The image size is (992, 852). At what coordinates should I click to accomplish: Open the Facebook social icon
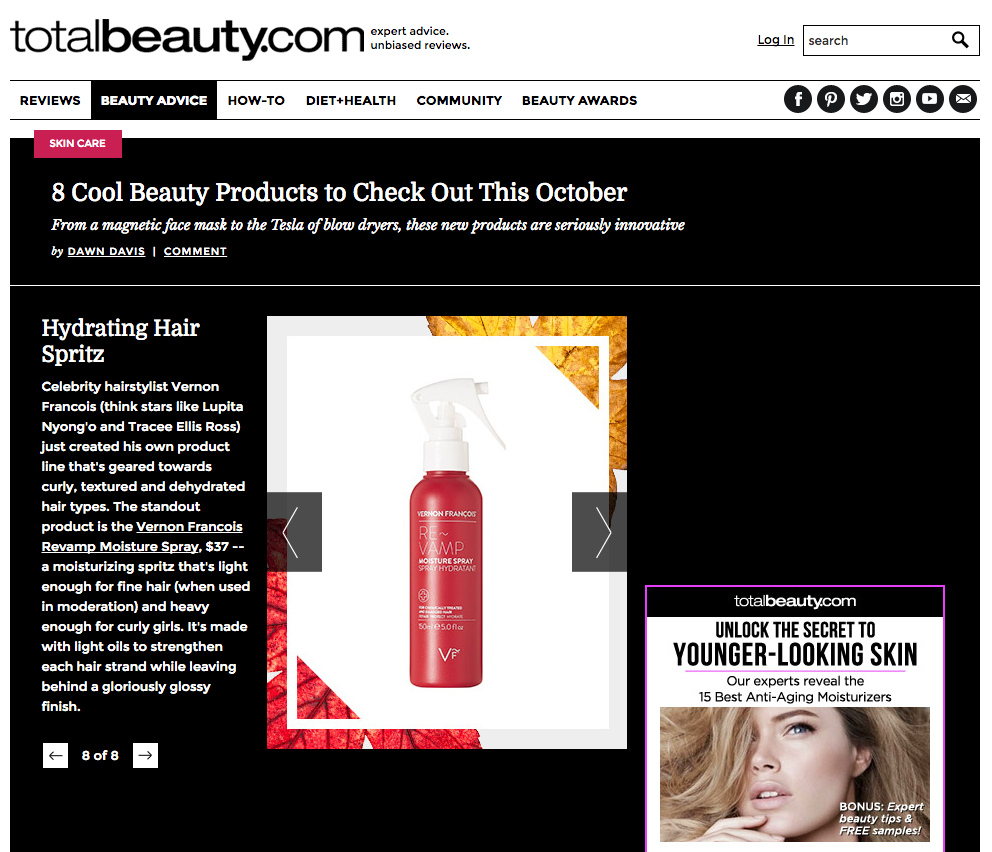click(798, 99)
